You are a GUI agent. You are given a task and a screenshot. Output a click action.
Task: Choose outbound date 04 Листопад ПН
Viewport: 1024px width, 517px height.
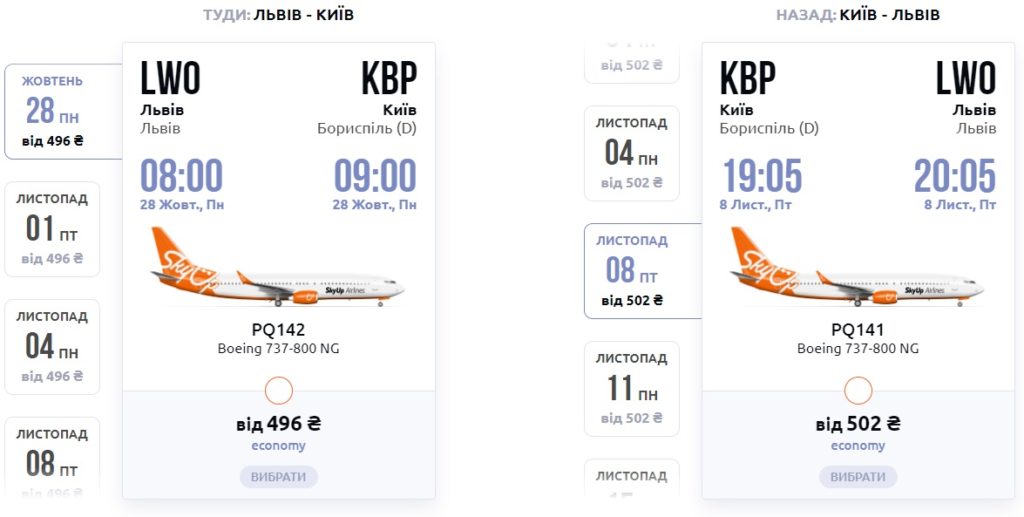point(53,347)
